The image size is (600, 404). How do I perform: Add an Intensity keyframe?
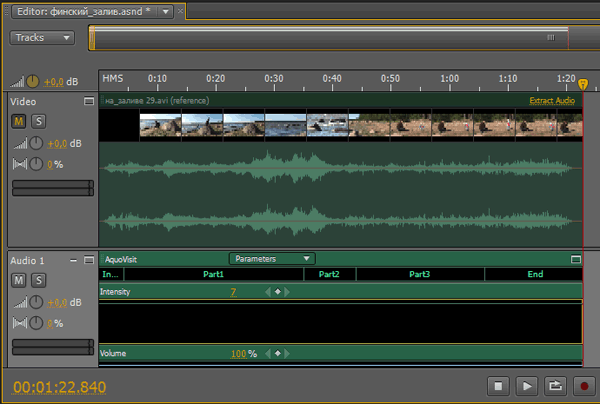tap(278, 292)
